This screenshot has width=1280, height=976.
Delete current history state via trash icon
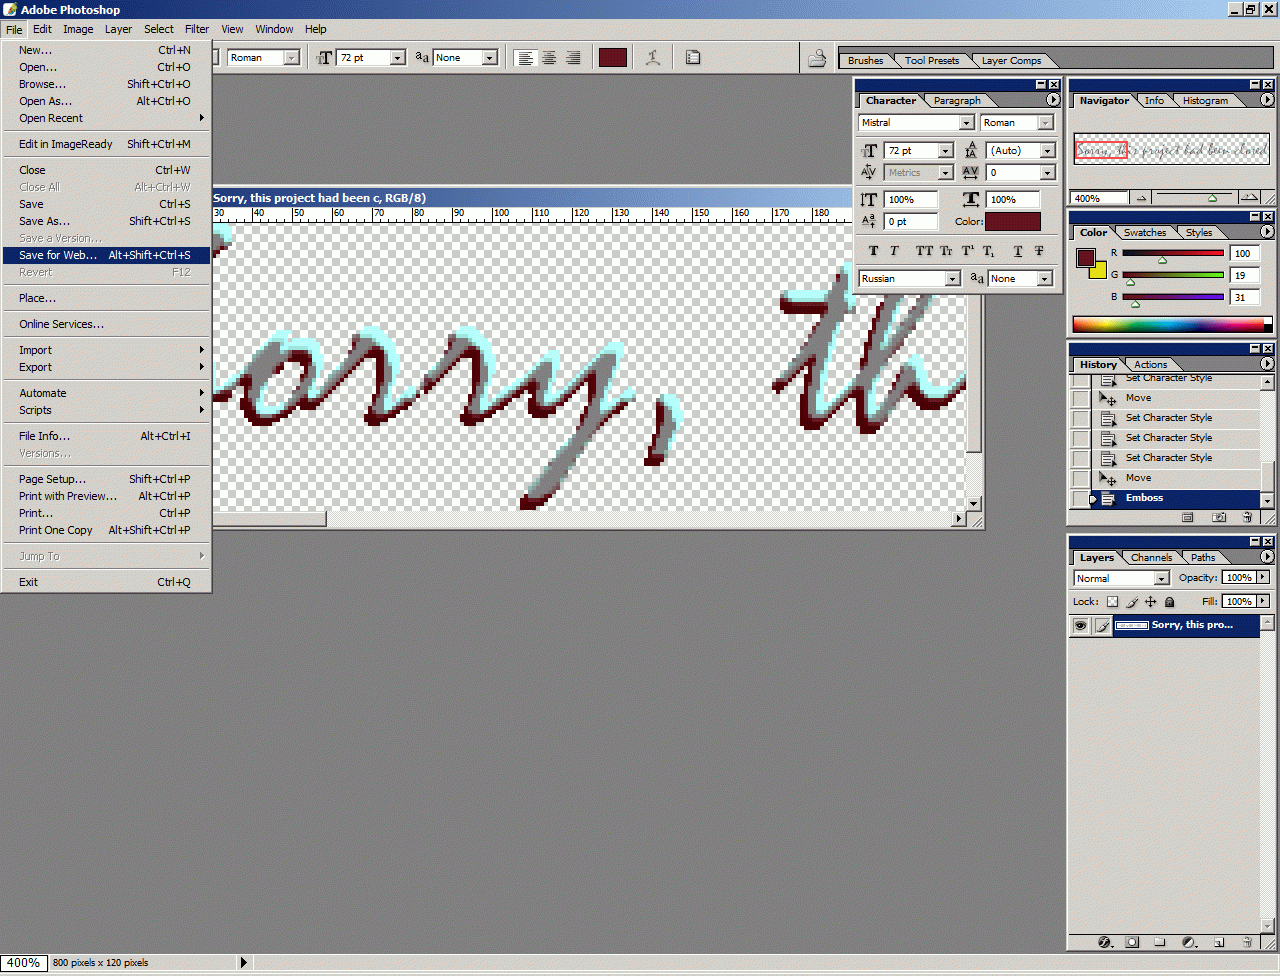(x=1247, y=518)
